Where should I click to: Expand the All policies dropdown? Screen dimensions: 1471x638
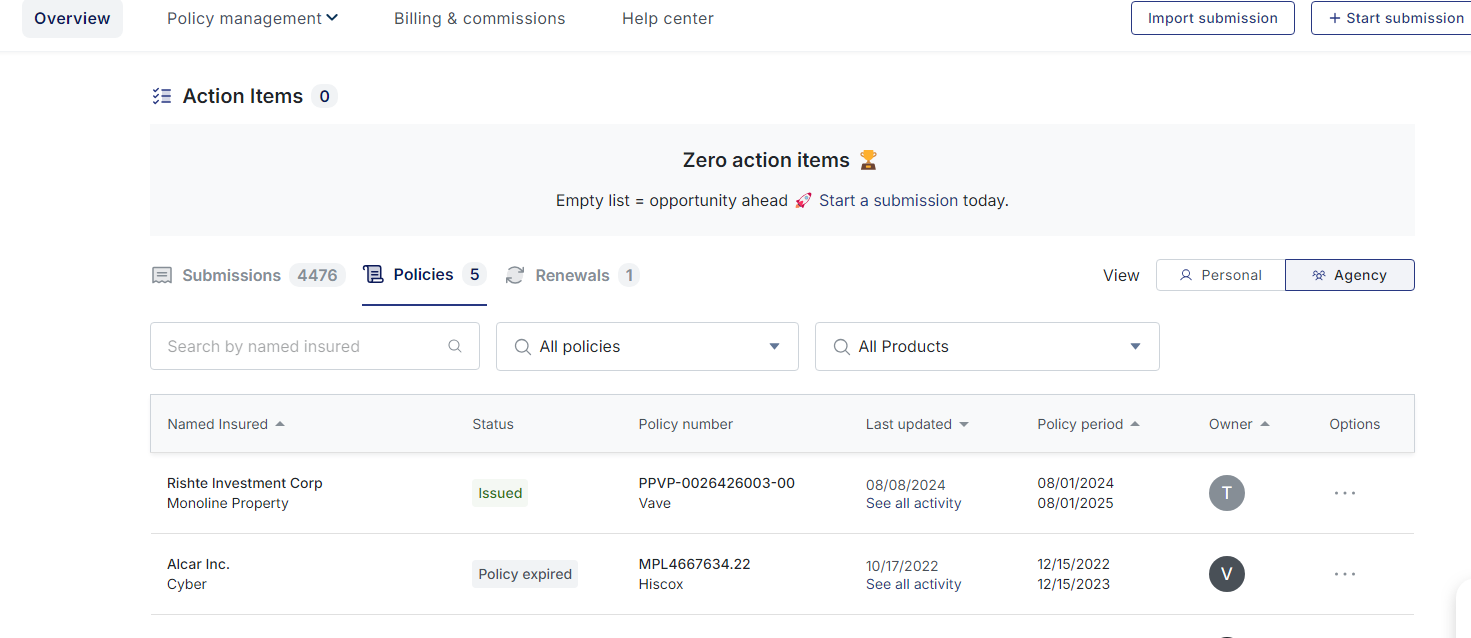pyautogui.click(x=647, y=347)
